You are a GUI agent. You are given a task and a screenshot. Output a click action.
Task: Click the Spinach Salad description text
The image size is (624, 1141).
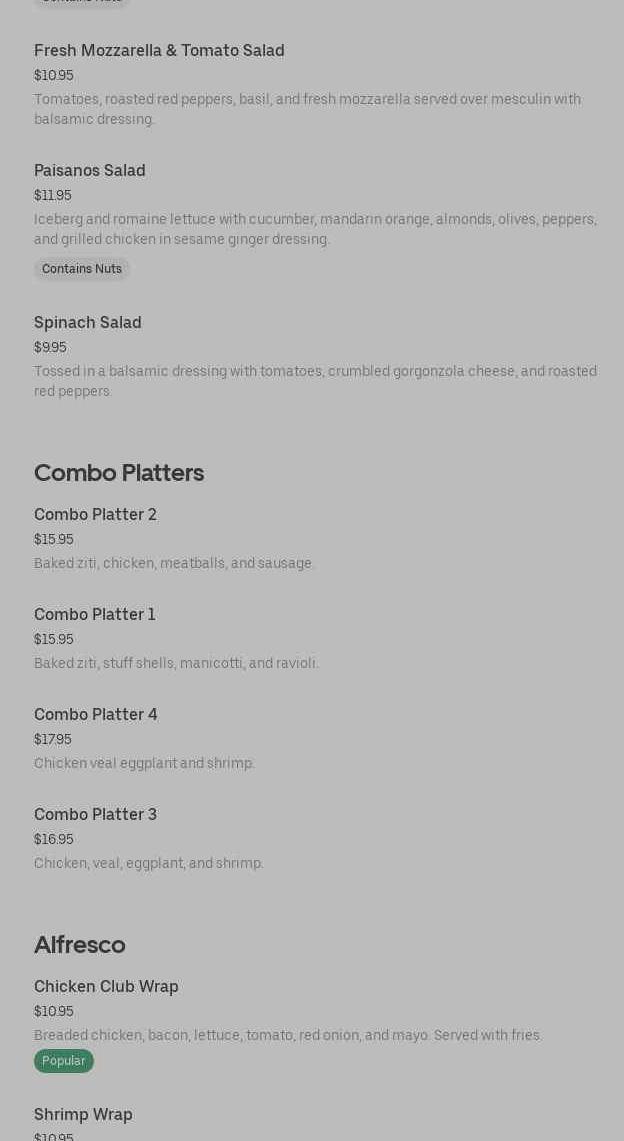click(315, 381)
